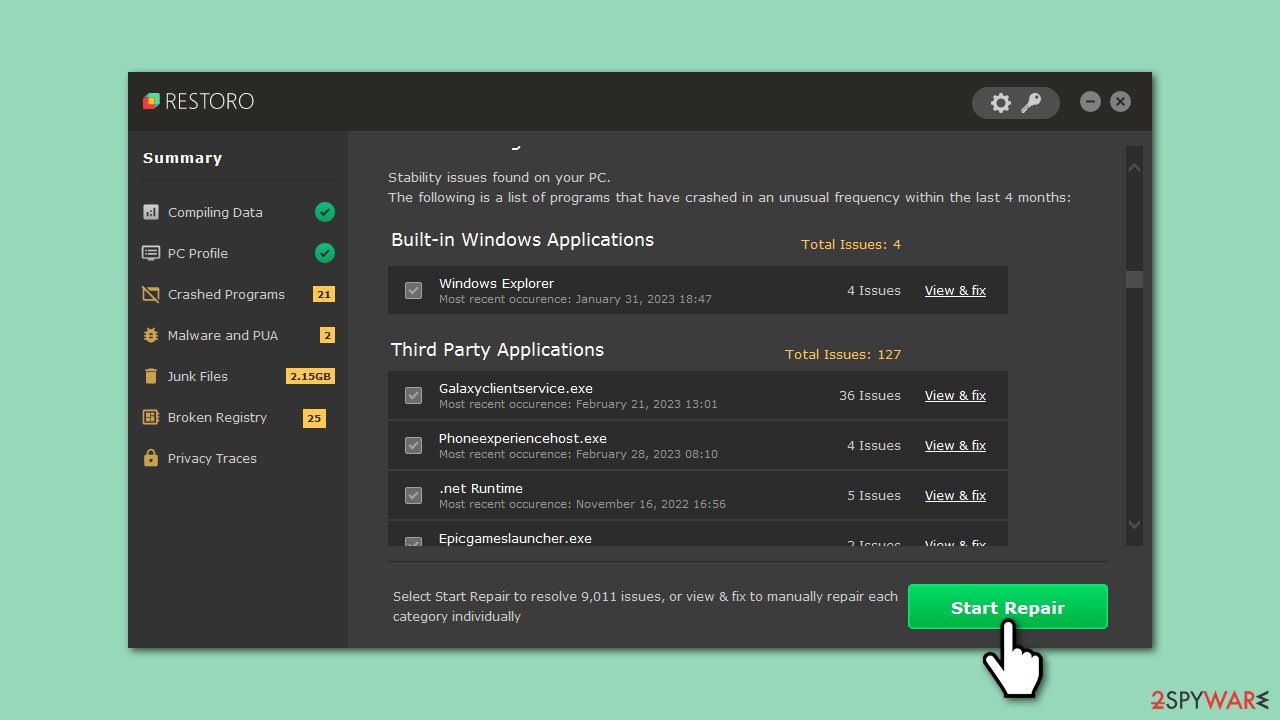Click the date 'January 31, 2023 18:47'

click(644, 299)
